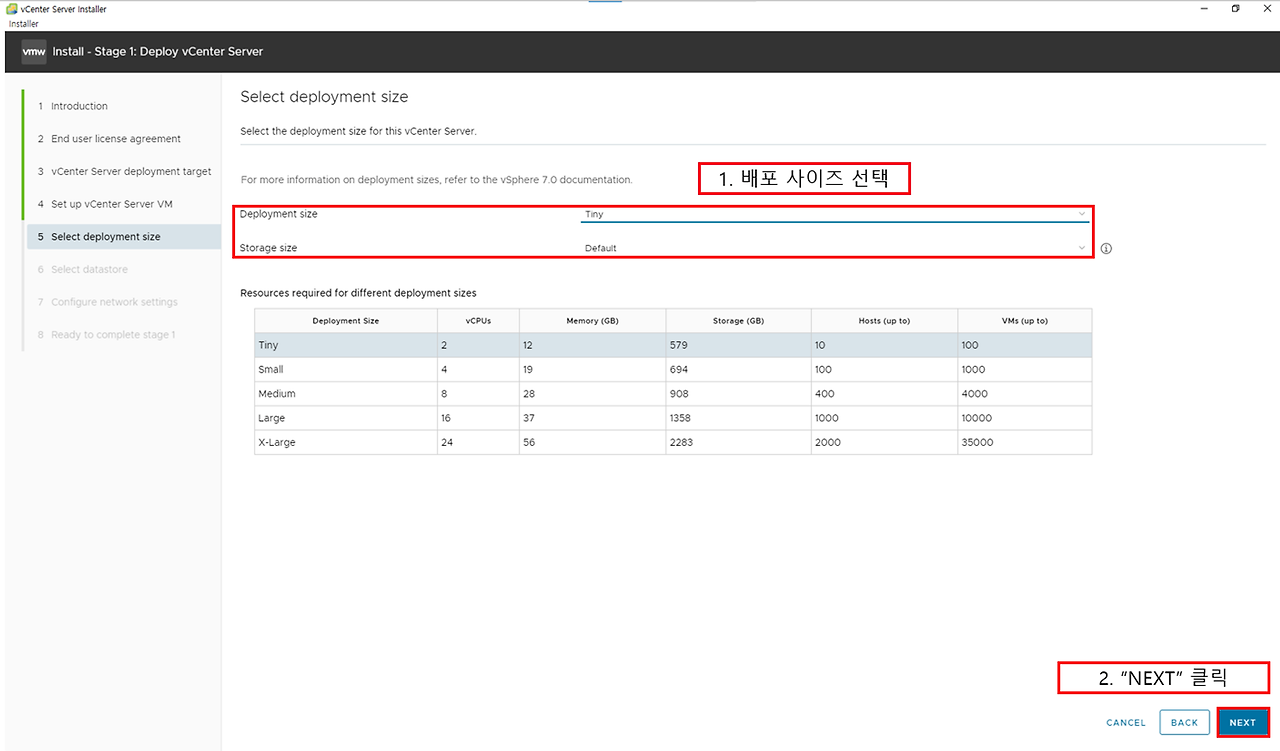This screenshot has width=1280, height=751.
Task: Open the Installer menu
Action: coord(22,23)
